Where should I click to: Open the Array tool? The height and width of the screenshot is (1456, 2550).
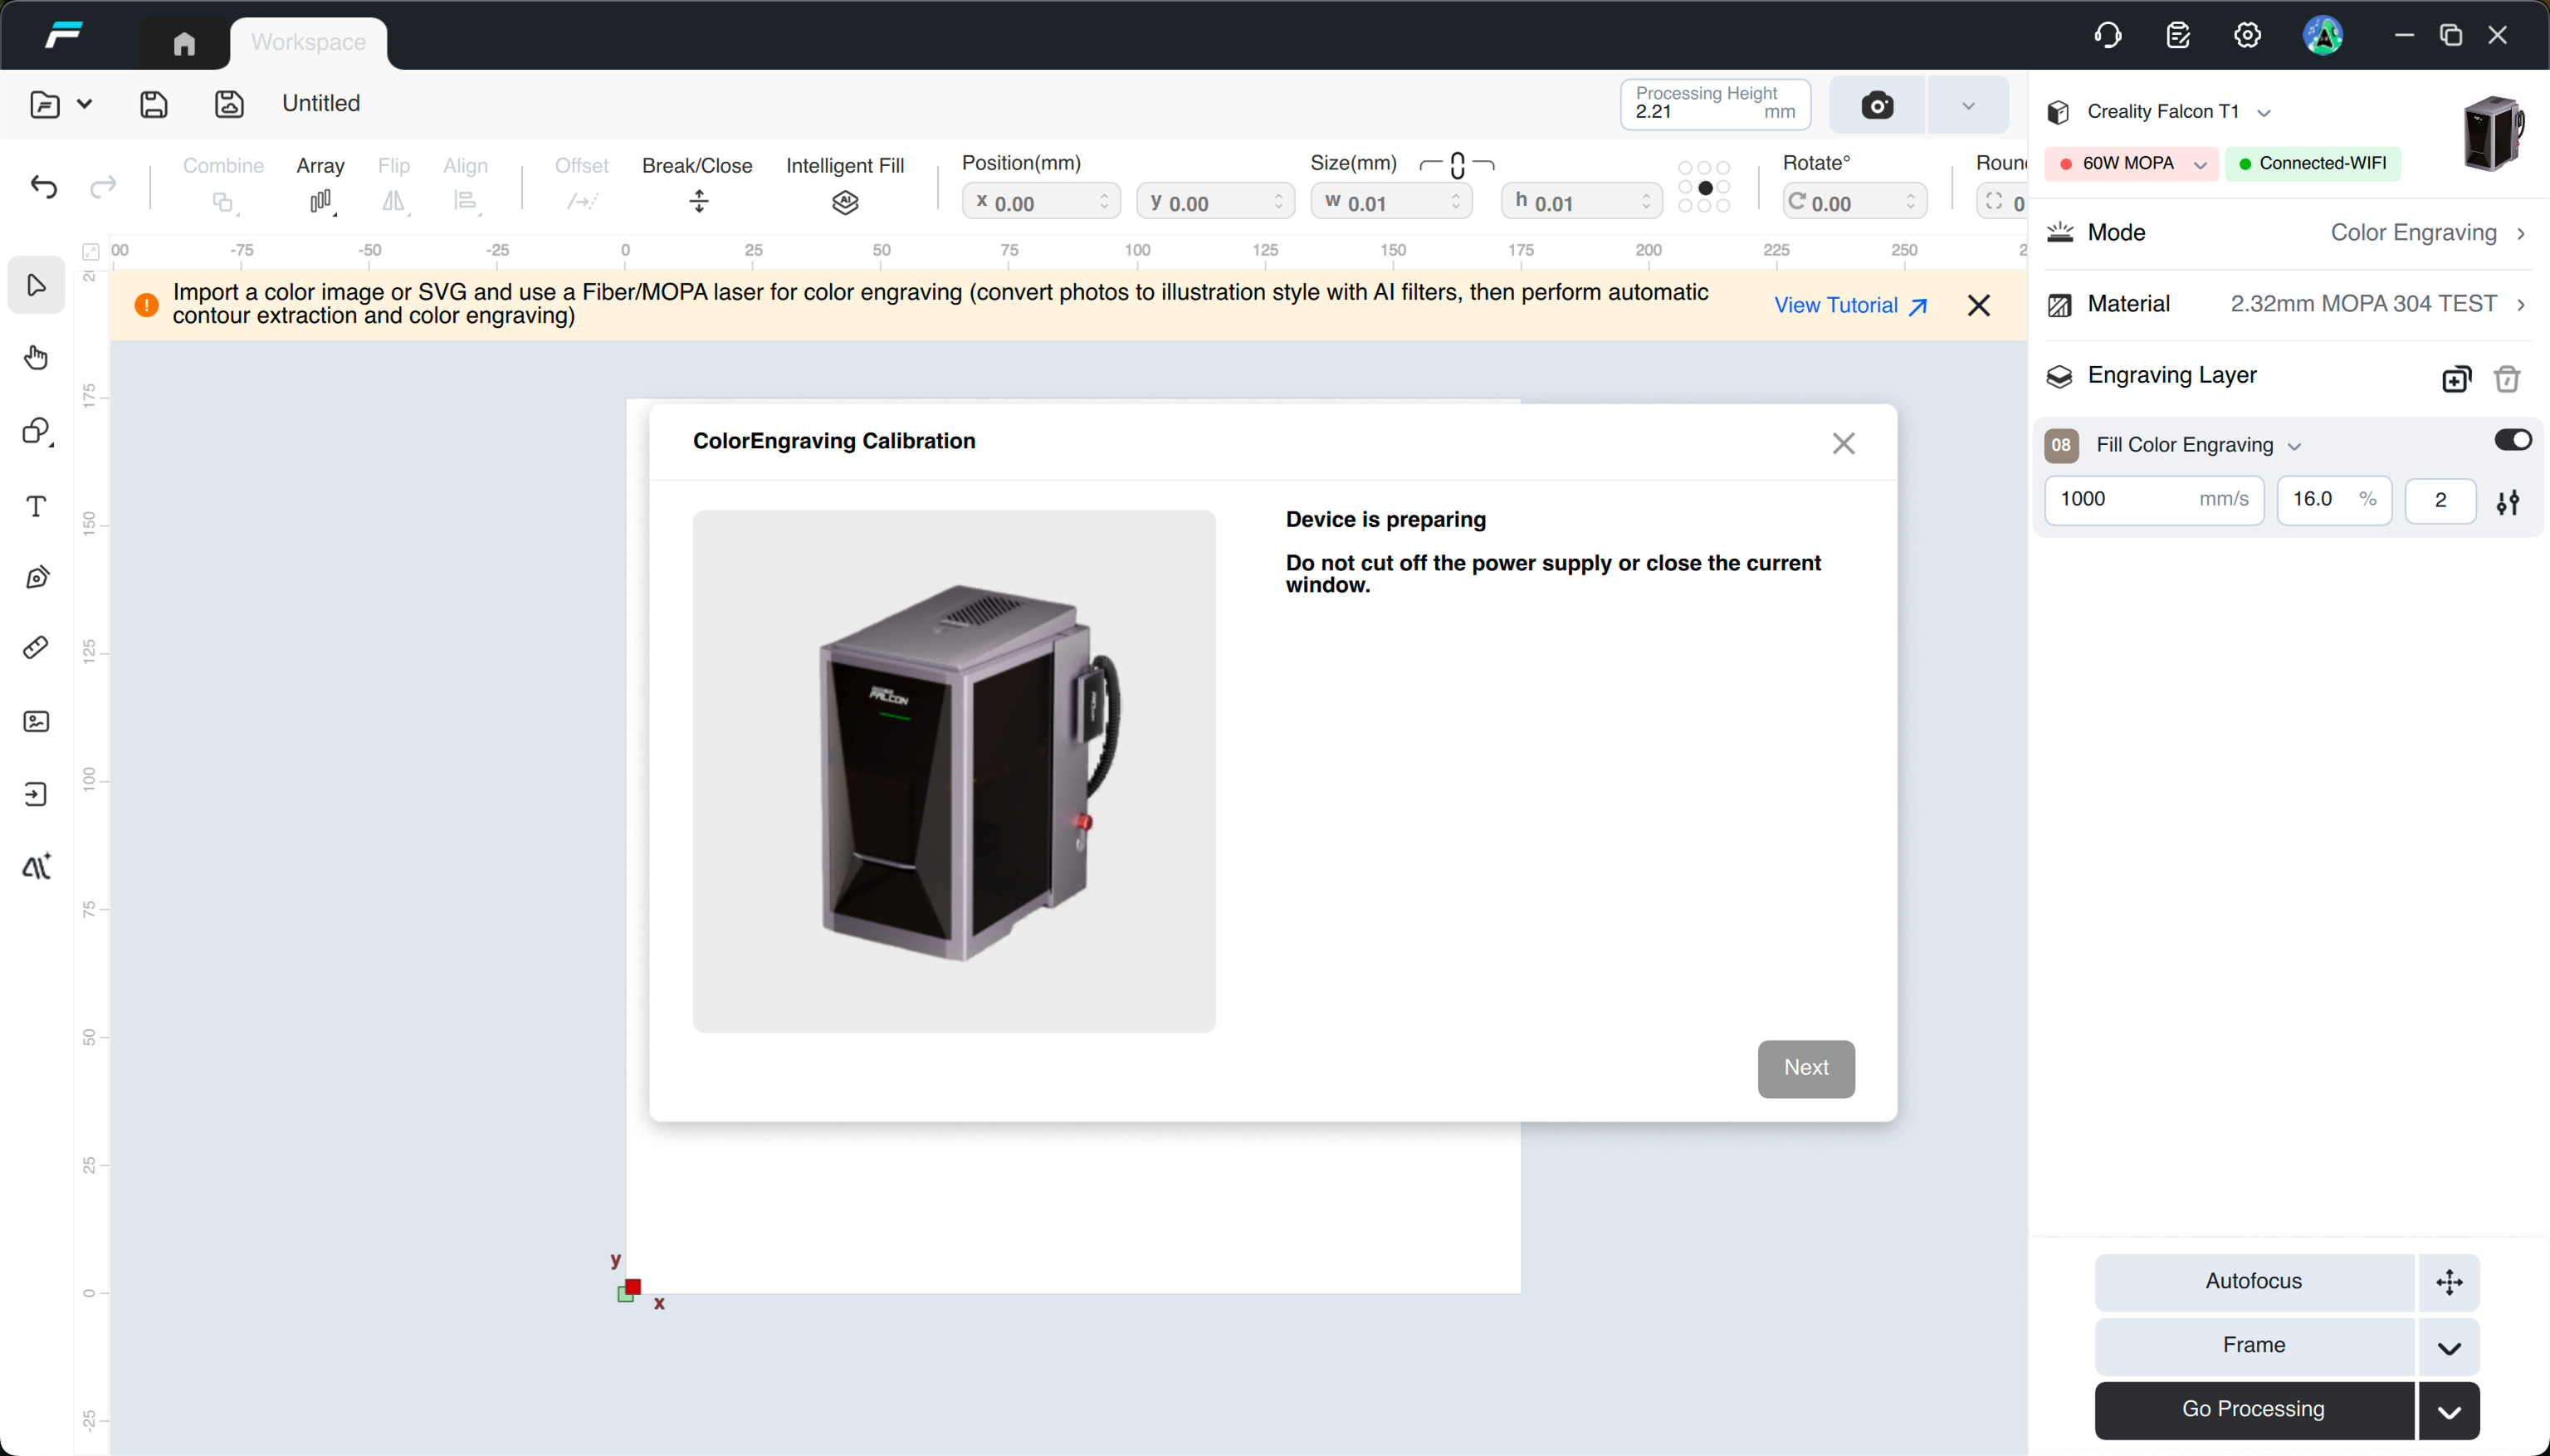[320, 185]
